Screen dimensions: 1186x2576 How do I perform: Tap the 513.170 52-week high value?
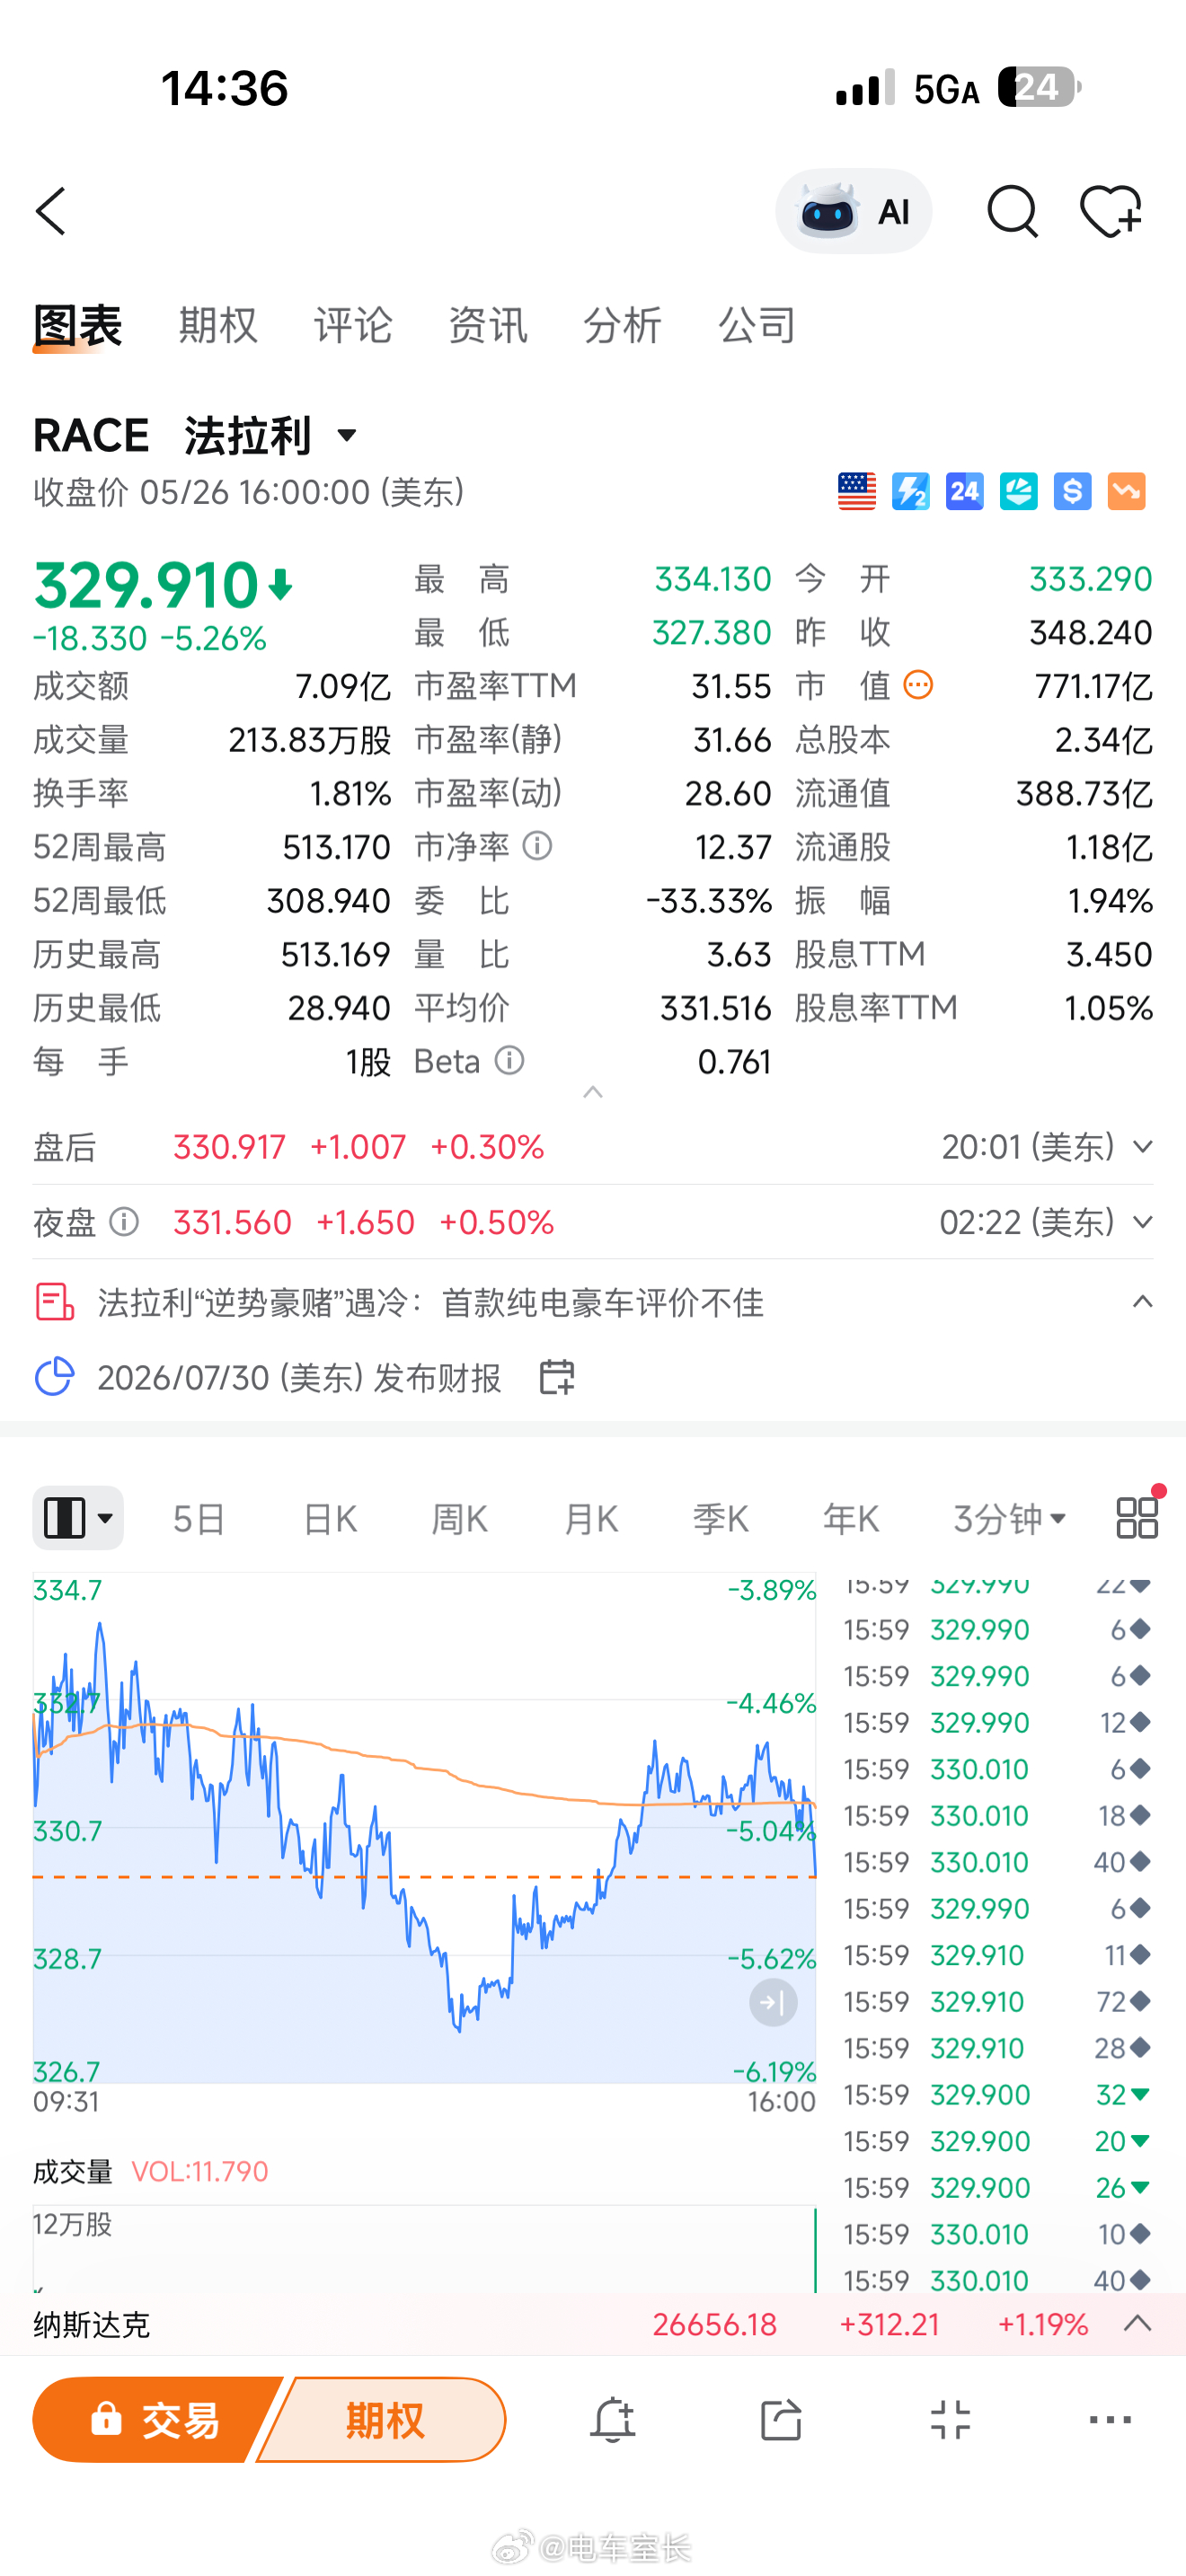point(336,847)
